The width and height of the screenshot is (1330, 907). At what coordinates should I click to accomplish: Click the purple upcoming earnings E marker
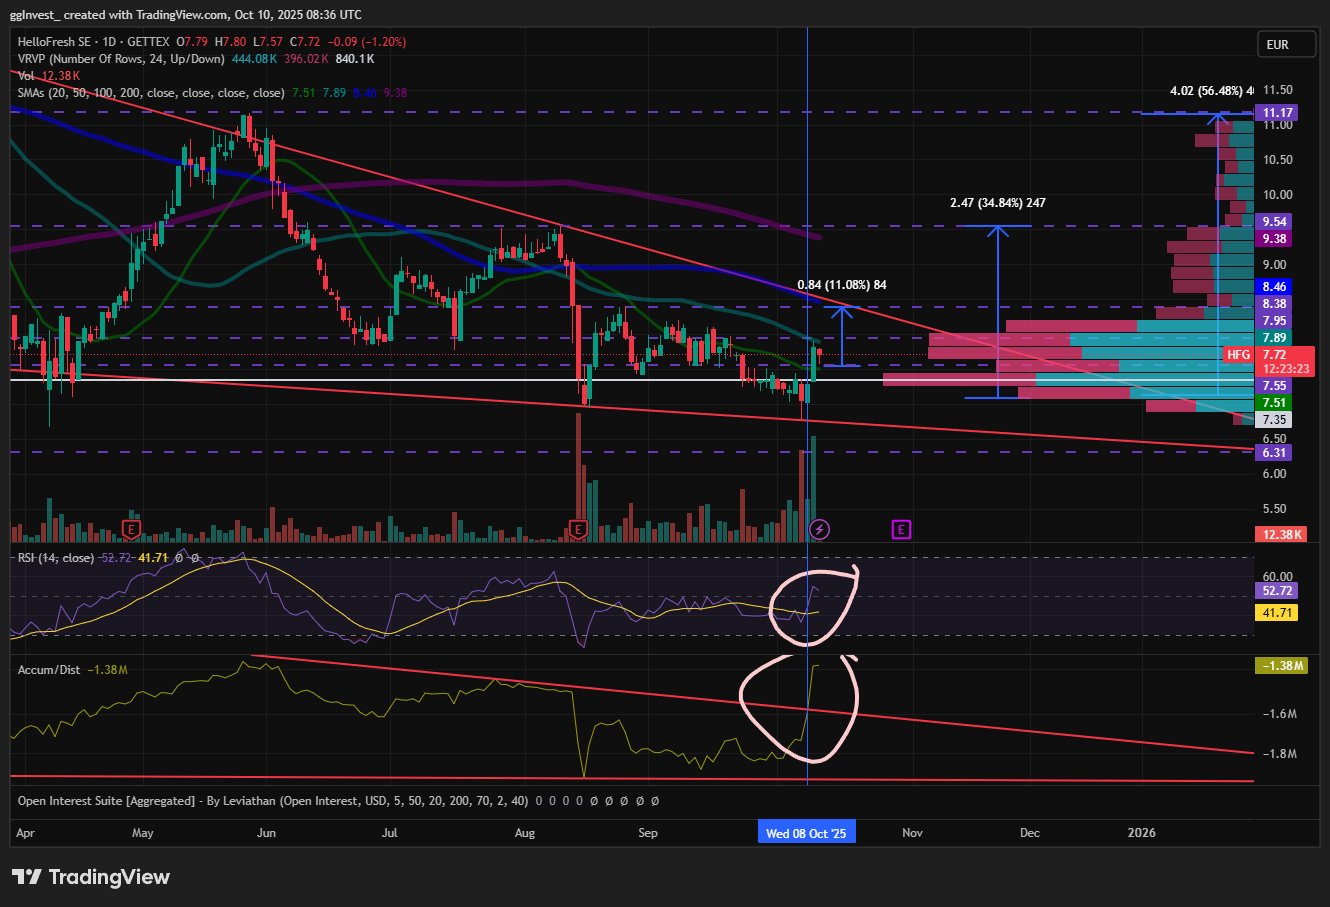coord(901,529)
